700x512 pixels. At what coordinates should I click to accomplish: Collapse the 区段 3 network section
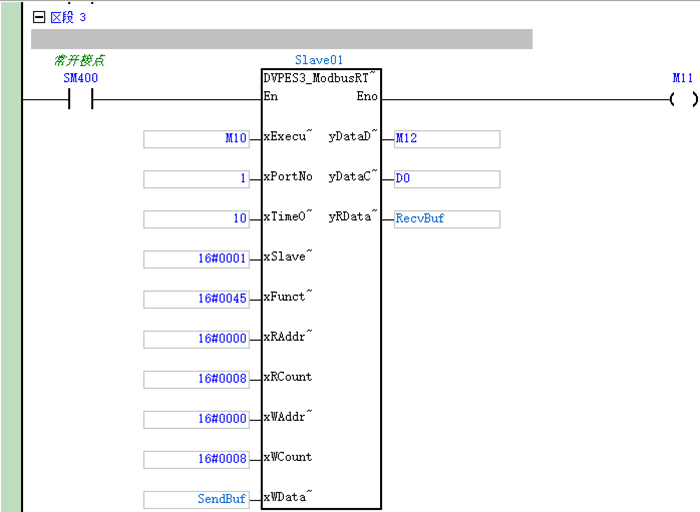click(39, 17)
